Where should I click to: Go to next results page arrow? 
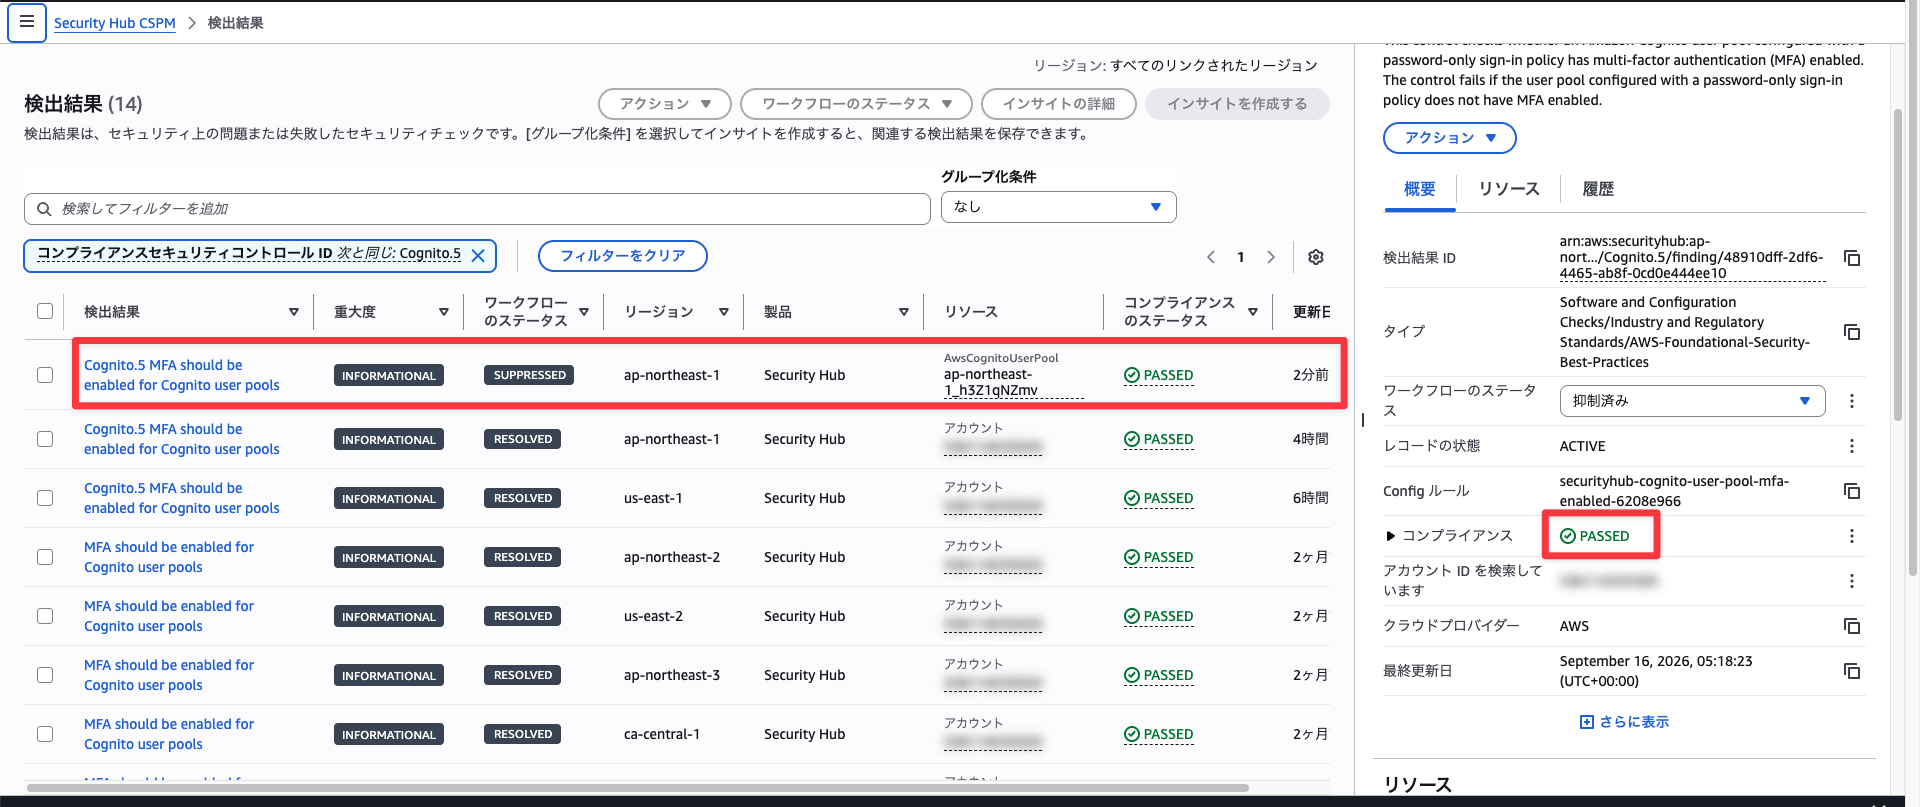1271,257
